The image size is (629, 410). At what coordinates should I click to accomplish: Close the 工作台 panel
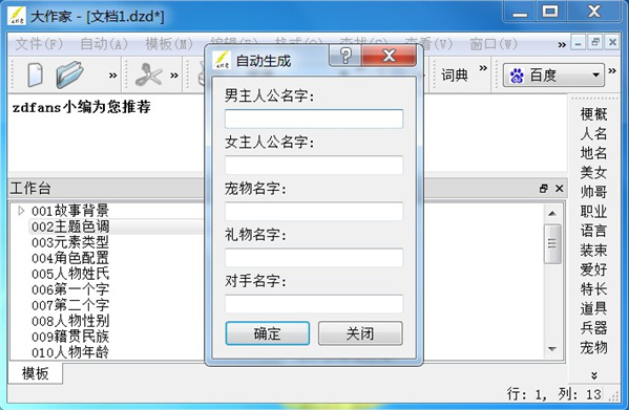(558, 188)
